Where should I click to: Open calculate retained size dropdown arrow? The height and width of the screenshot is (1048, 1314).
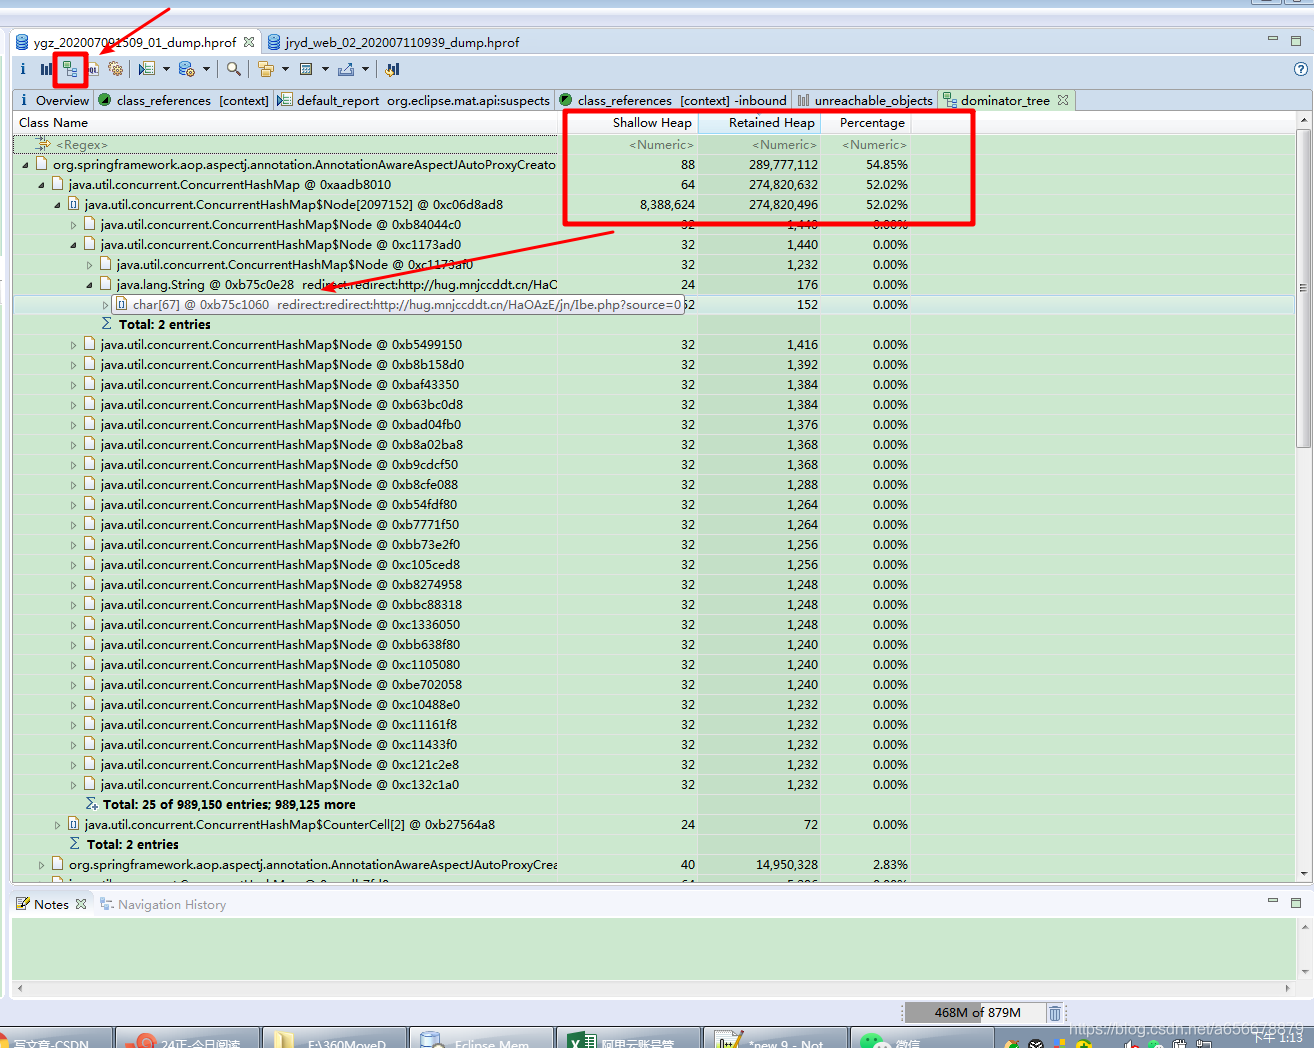(x=325, y=69)
